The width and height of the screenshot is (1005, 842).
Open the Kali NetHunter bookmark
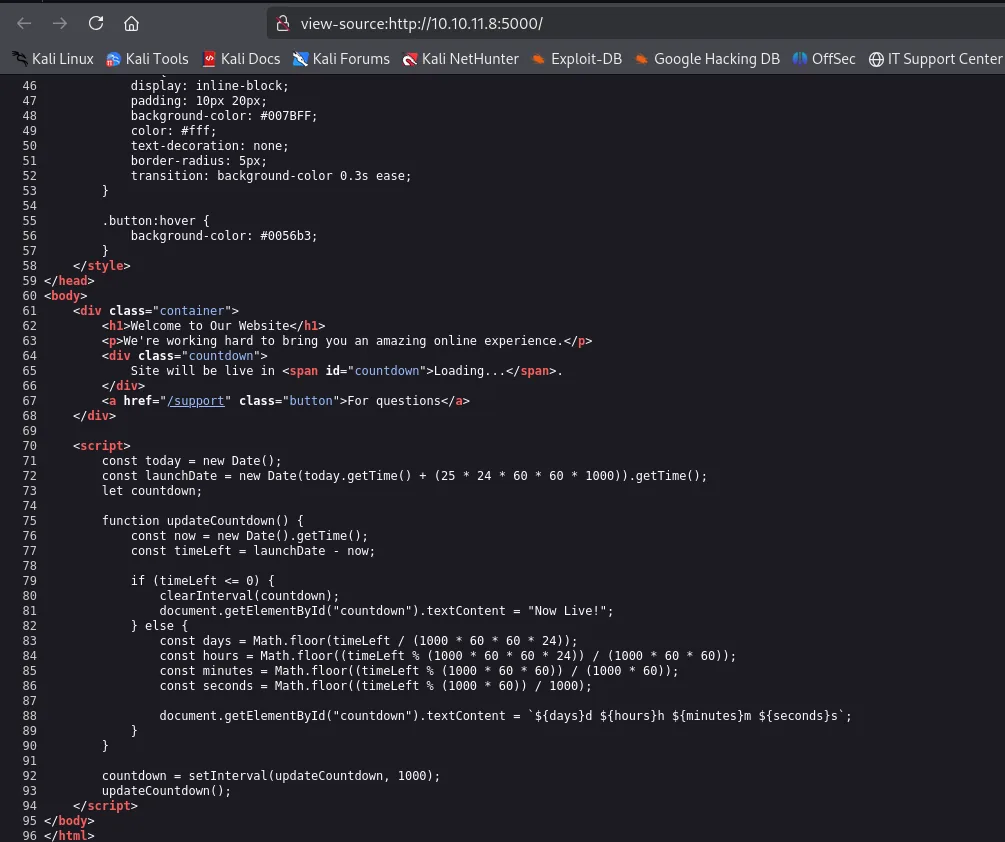461,59
